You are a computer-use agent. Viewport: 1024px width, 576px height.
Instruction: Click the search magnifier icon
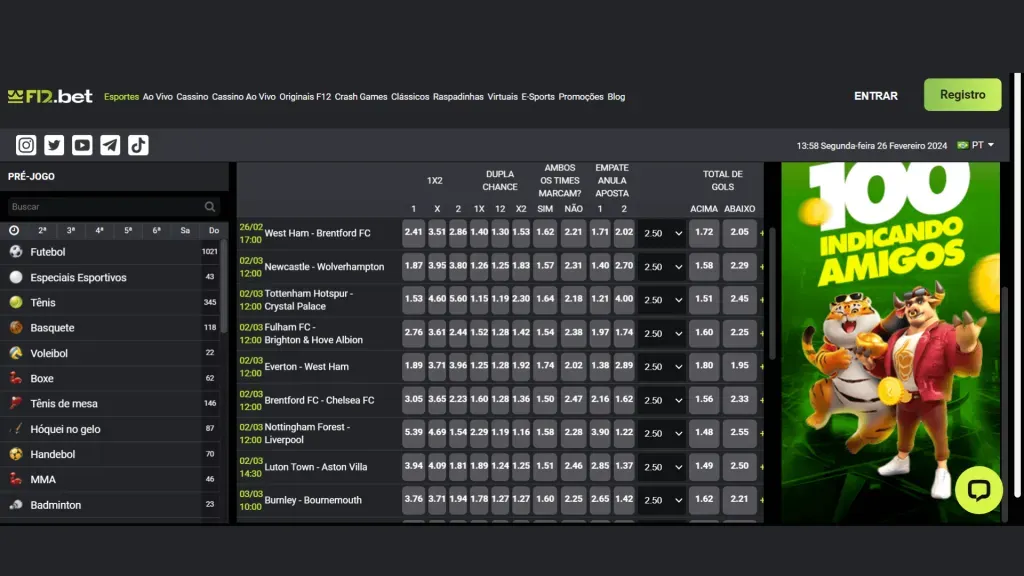click(x=210, y=207)
